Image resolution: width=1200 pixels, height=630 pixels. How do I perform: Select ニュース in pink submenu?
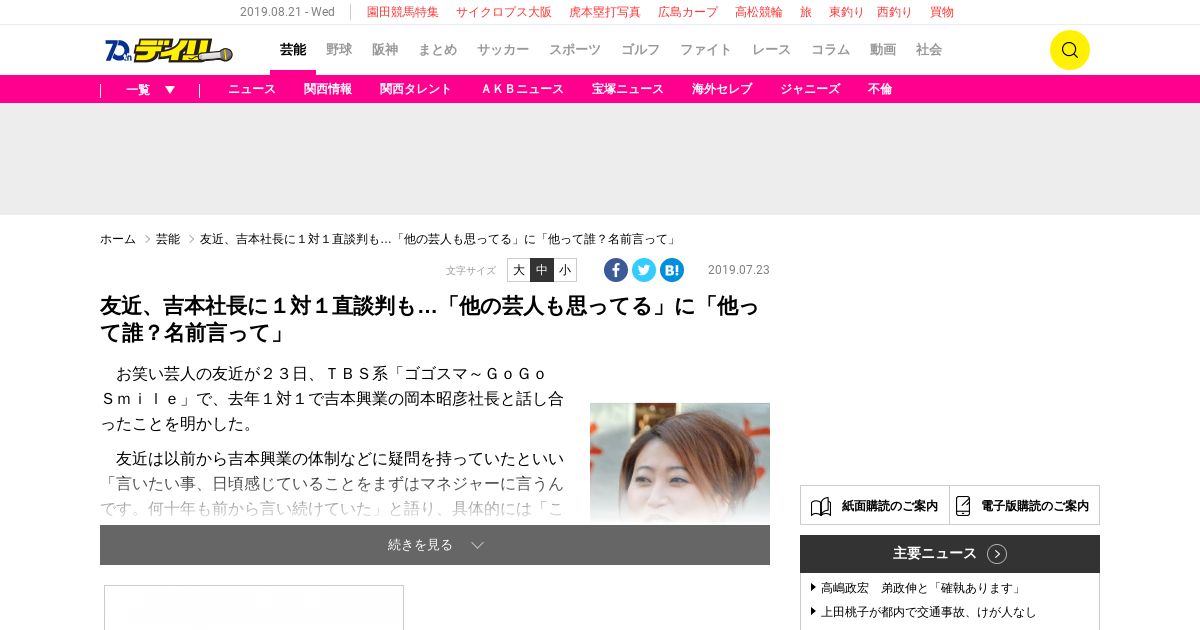coord(252,89)
